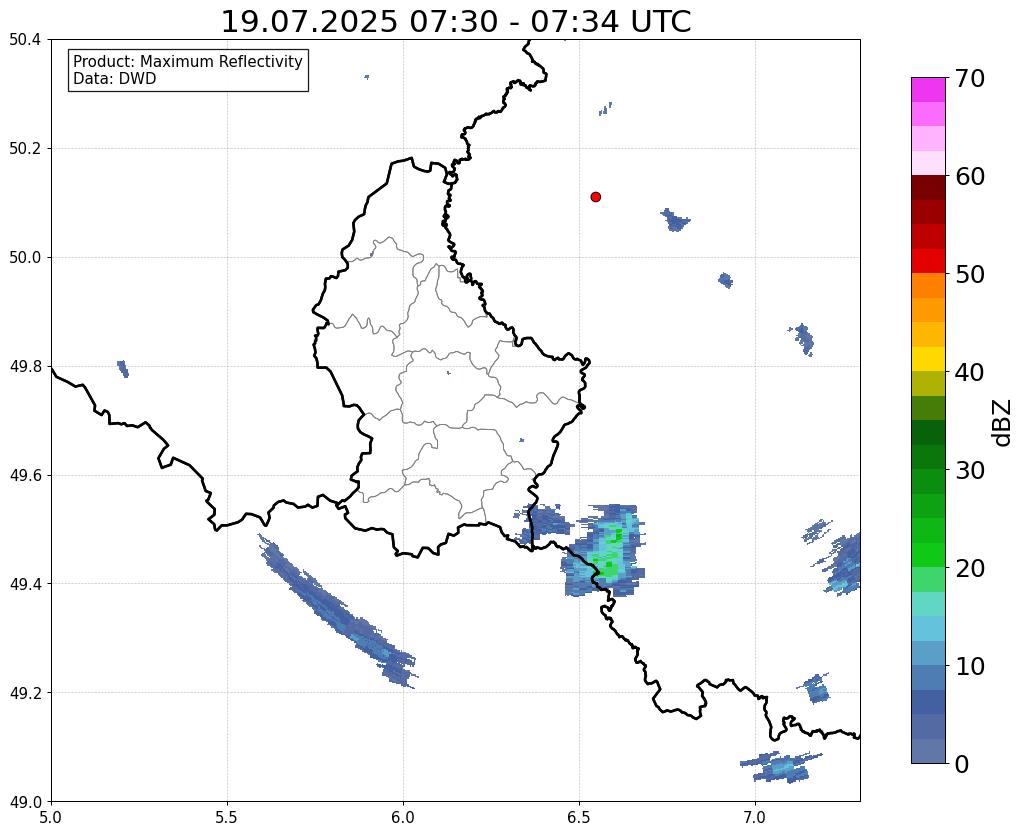
Task: Pick the dark red 60 dBZ colorbar segment
Action: pos(928,187)
